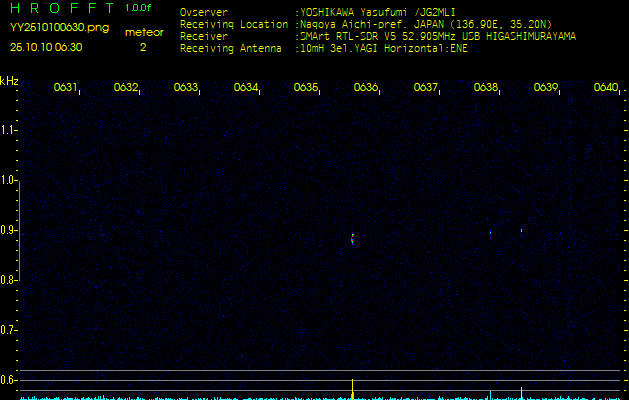Screen dimensions: 629x400
Task: Click the meteor echo near 0636
Action: (x=352, y=239)
